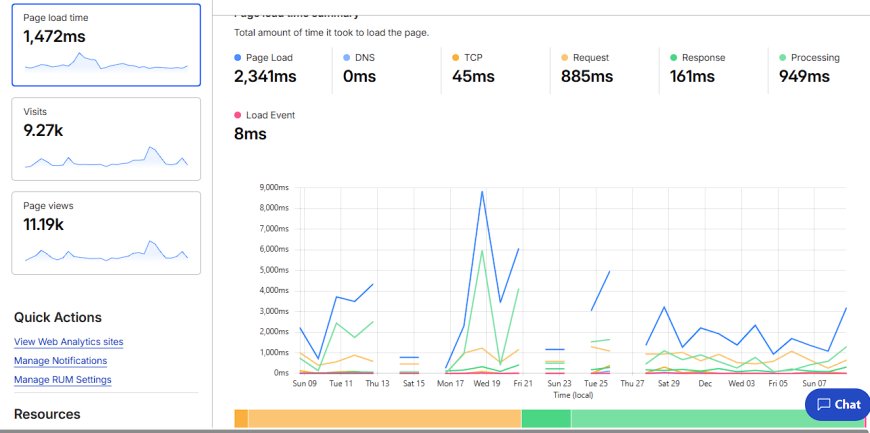
Task: Toggle the Request series legend
Action: coord(585,58)
